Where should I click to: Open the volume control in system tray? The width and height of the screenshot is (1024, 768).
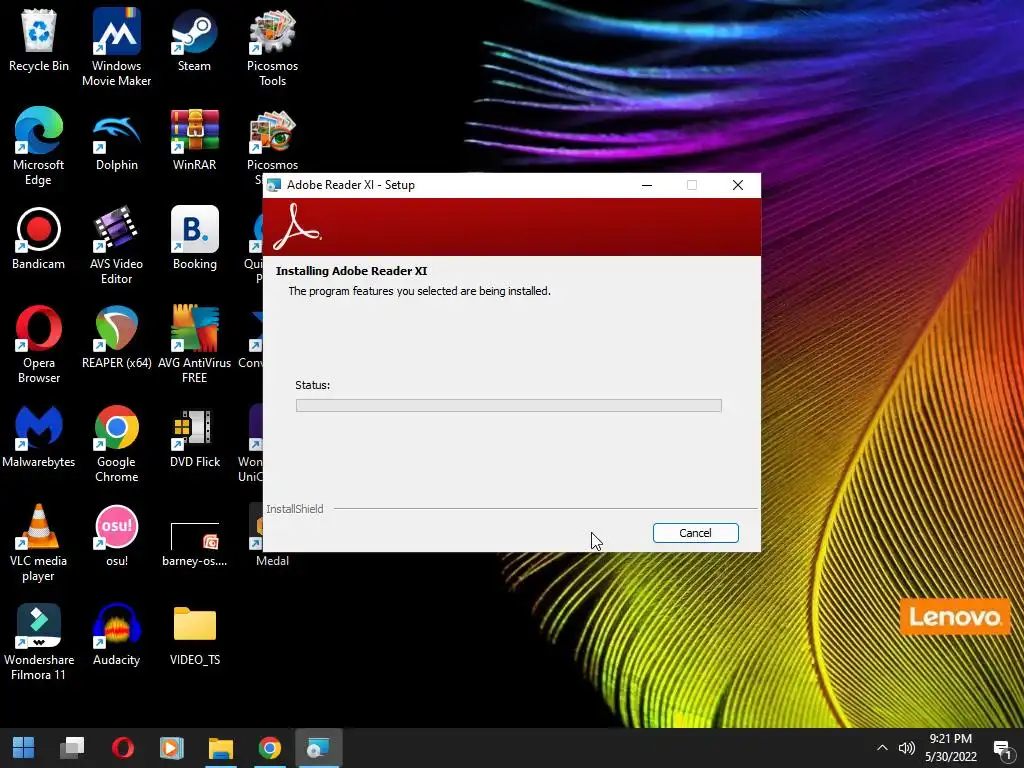(906, 748)
